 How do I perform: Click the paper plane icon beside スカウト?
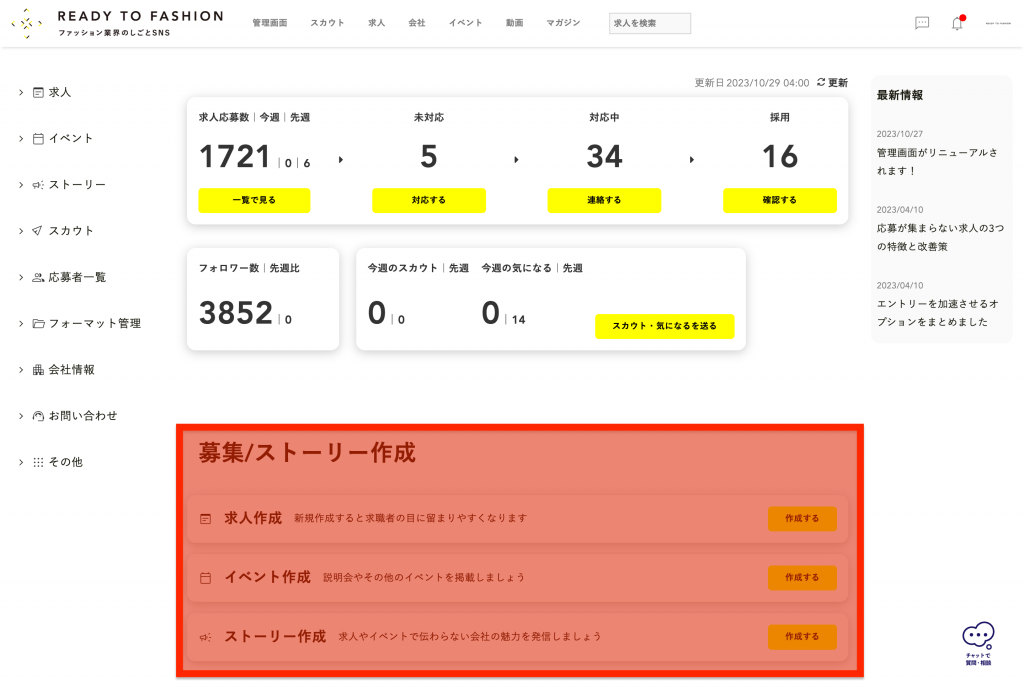(x=38, y=231)
